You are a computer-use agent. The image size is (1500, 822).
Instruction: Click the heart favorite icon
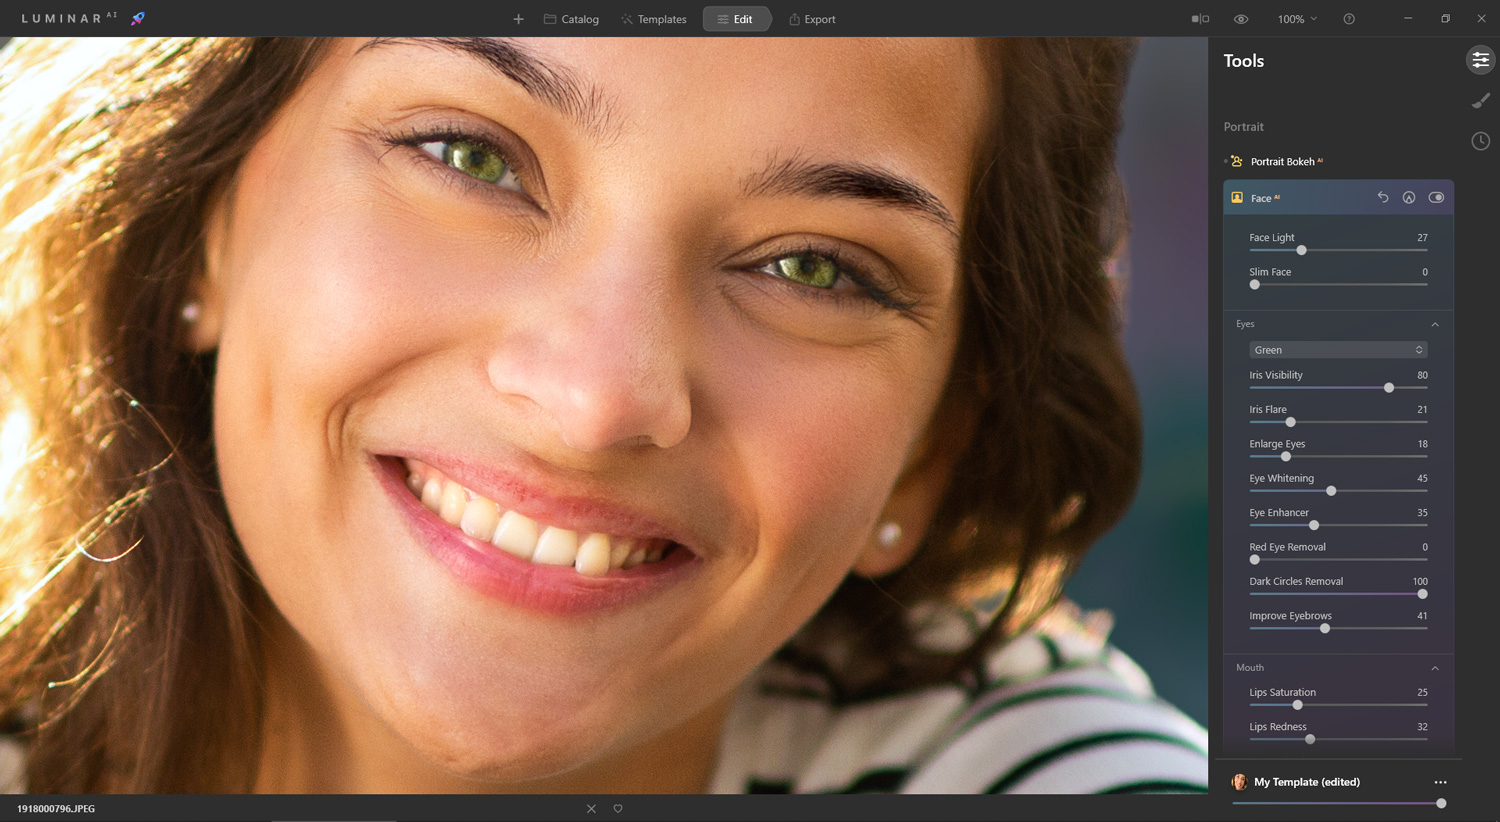coord(618,809)
